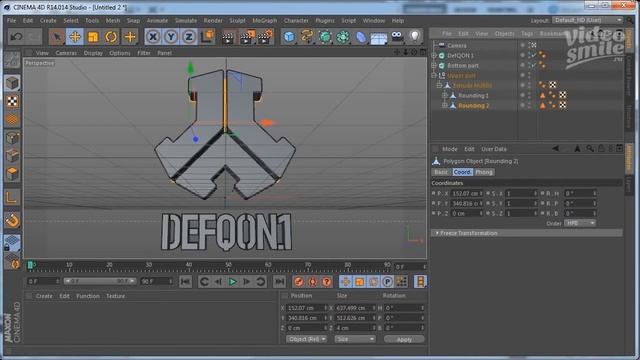Activate the Scale tool in the toolbar
Viewport: 640px width, 360px height.
[93, 37]
